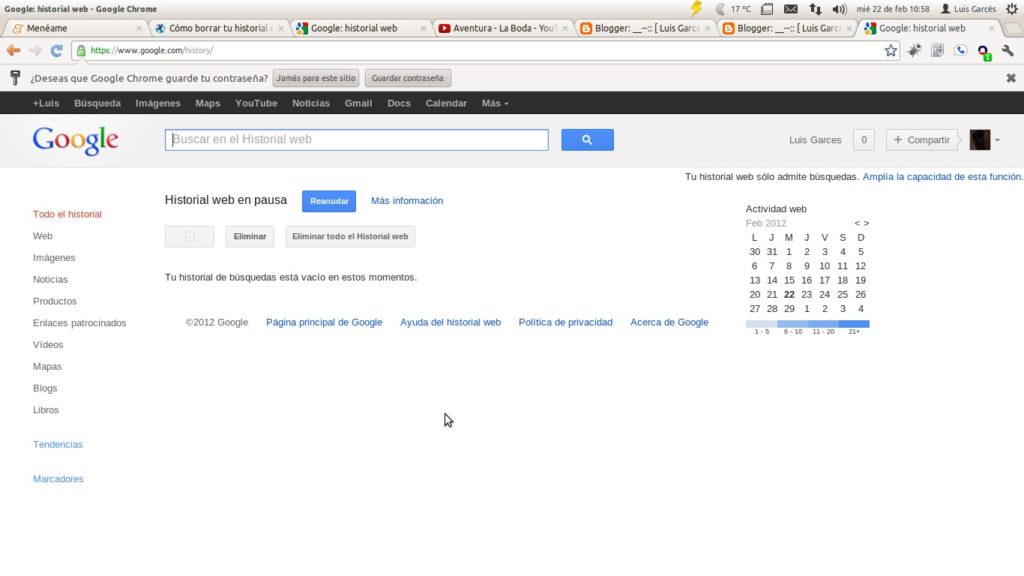Screen dimensions: 1024x576
Task: Click Eliminar todo el Historial web
Action: click(350, 236)
